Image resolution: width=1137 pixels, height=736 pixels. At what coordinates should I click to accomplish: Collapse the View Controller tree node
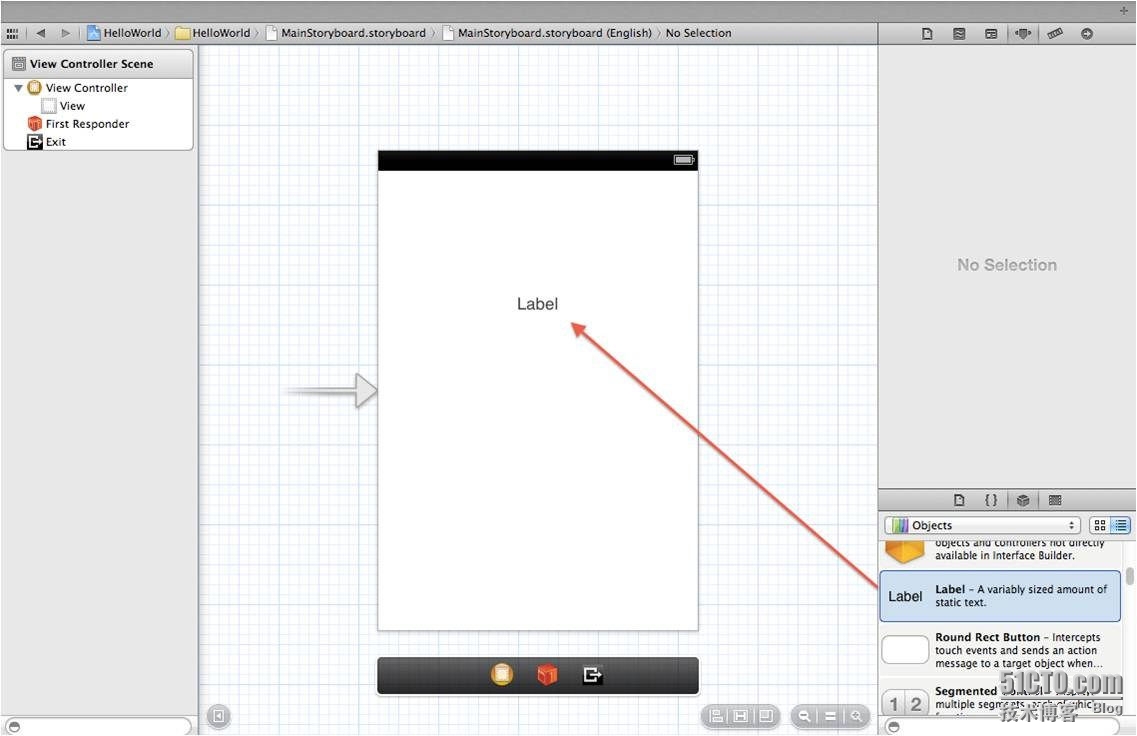(x=18, y=88)
